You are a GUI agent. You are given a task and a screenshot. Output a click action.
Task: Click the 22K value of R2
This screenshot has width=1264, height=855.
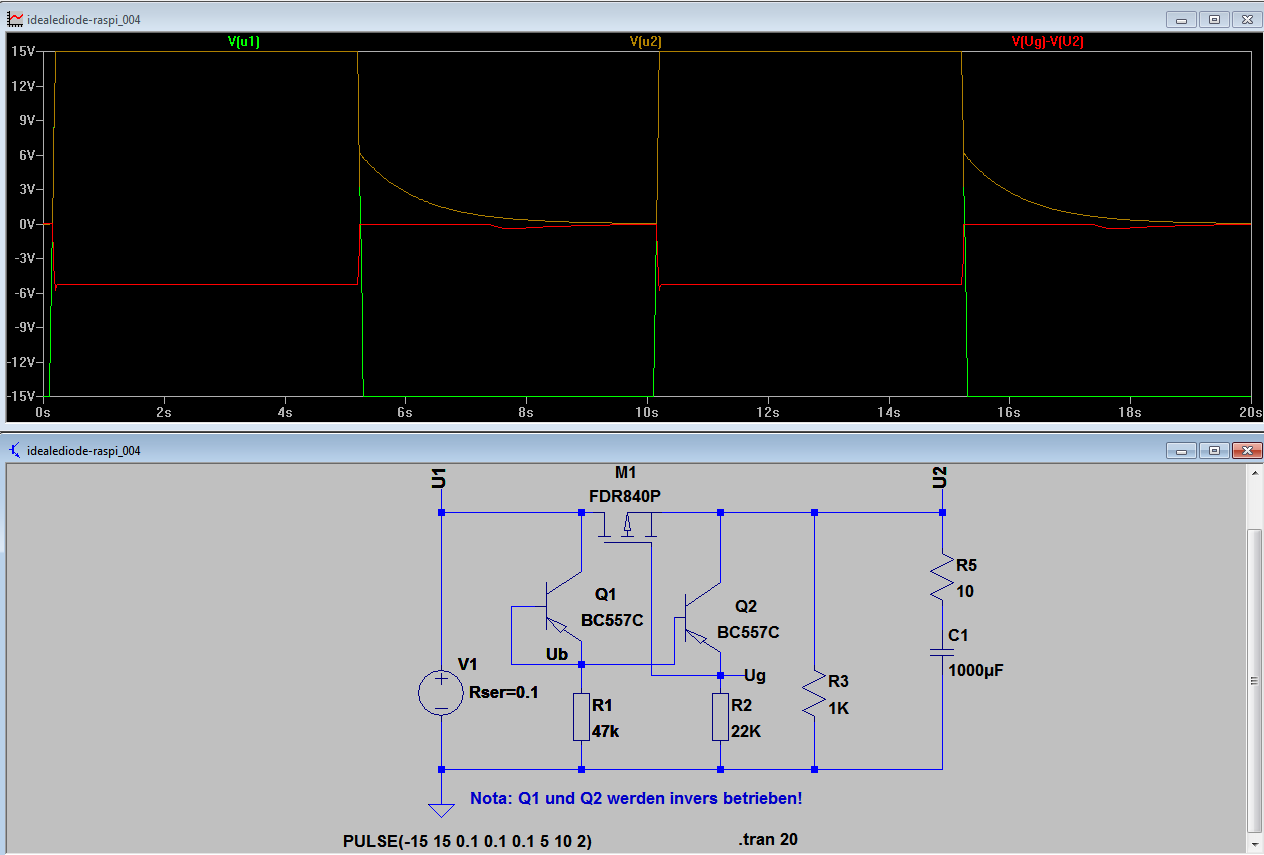pyautogui.click(x=746, y=731)
